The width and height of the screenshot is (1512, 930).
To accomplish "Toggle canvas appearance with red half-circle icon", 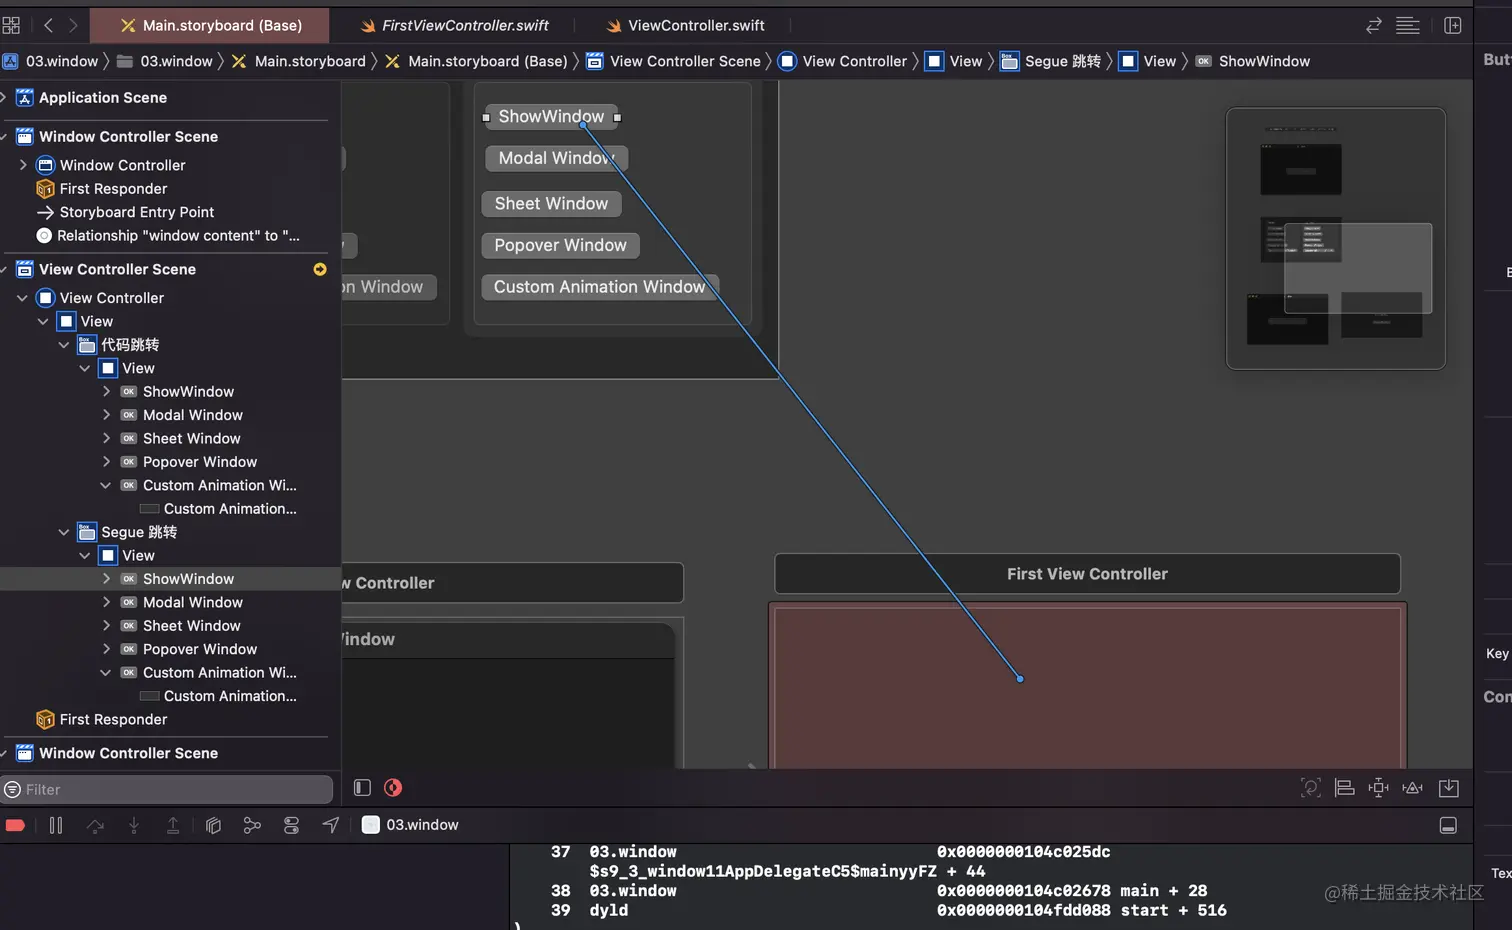I will pos(393,788).
